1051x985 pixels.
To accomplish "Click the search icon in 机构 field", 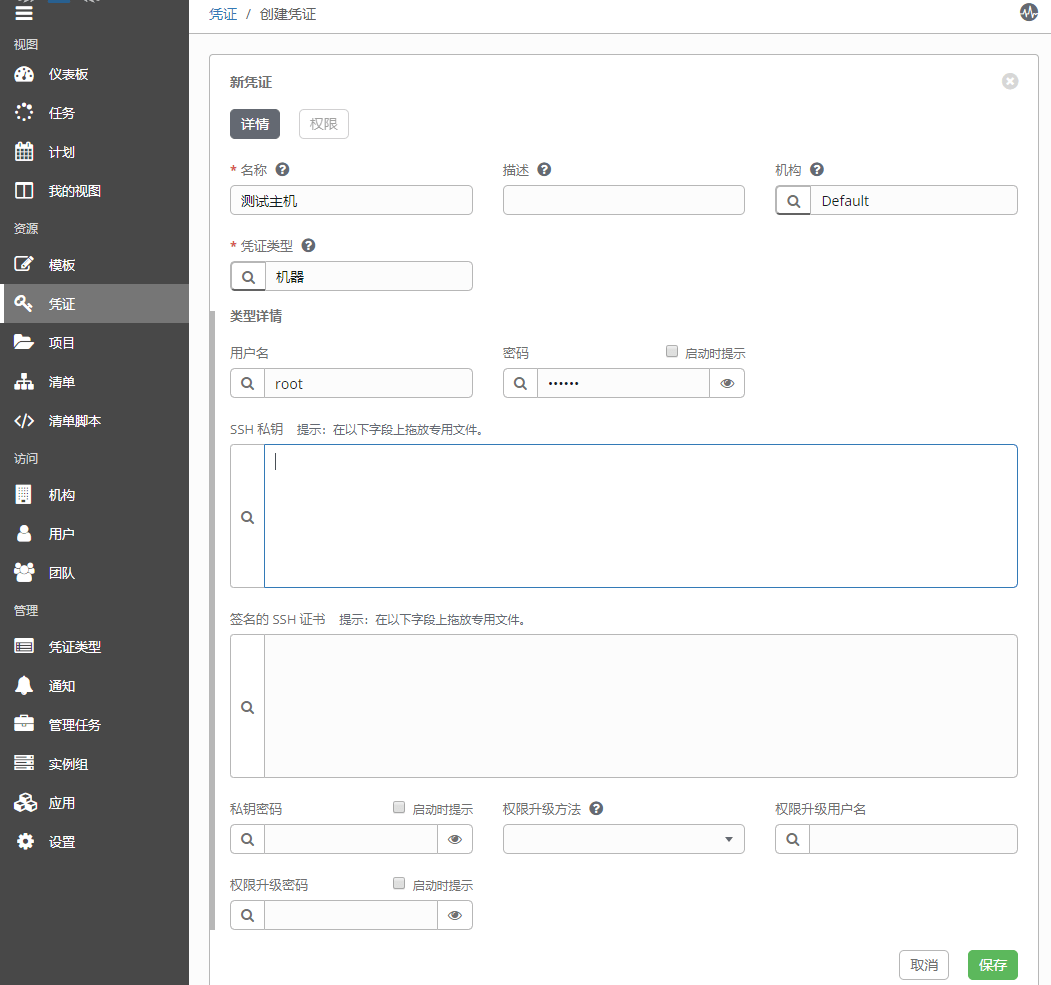I will click(793, 201).
